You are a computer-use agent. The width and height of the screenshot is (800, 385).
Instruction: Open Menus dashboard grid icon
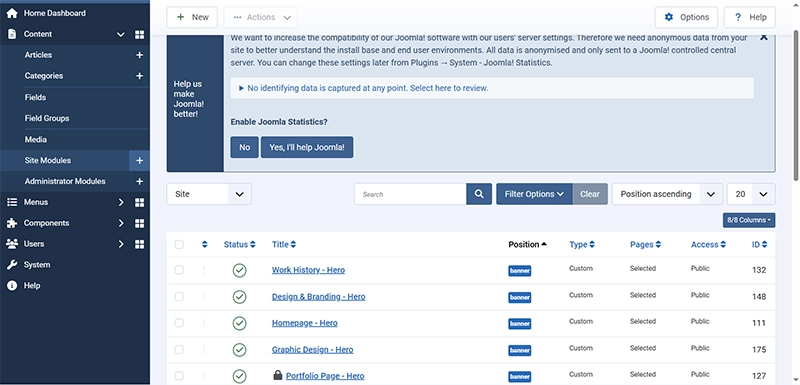click(x=139, y=202)
